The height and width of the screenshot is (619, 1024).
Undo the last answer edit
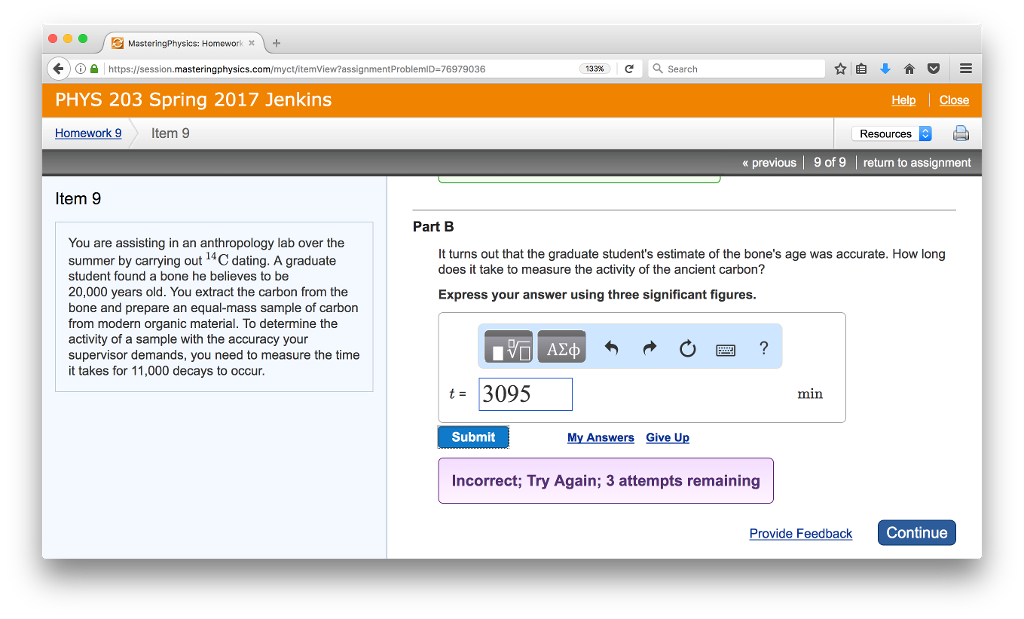pos(611,348)
